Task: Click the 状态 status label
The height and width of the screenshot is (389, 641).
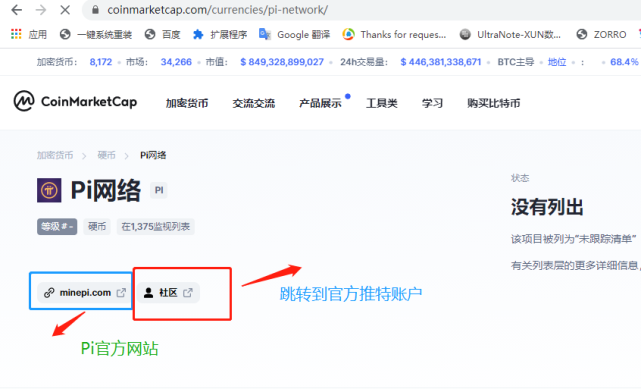Action: [x=520, y=178]
